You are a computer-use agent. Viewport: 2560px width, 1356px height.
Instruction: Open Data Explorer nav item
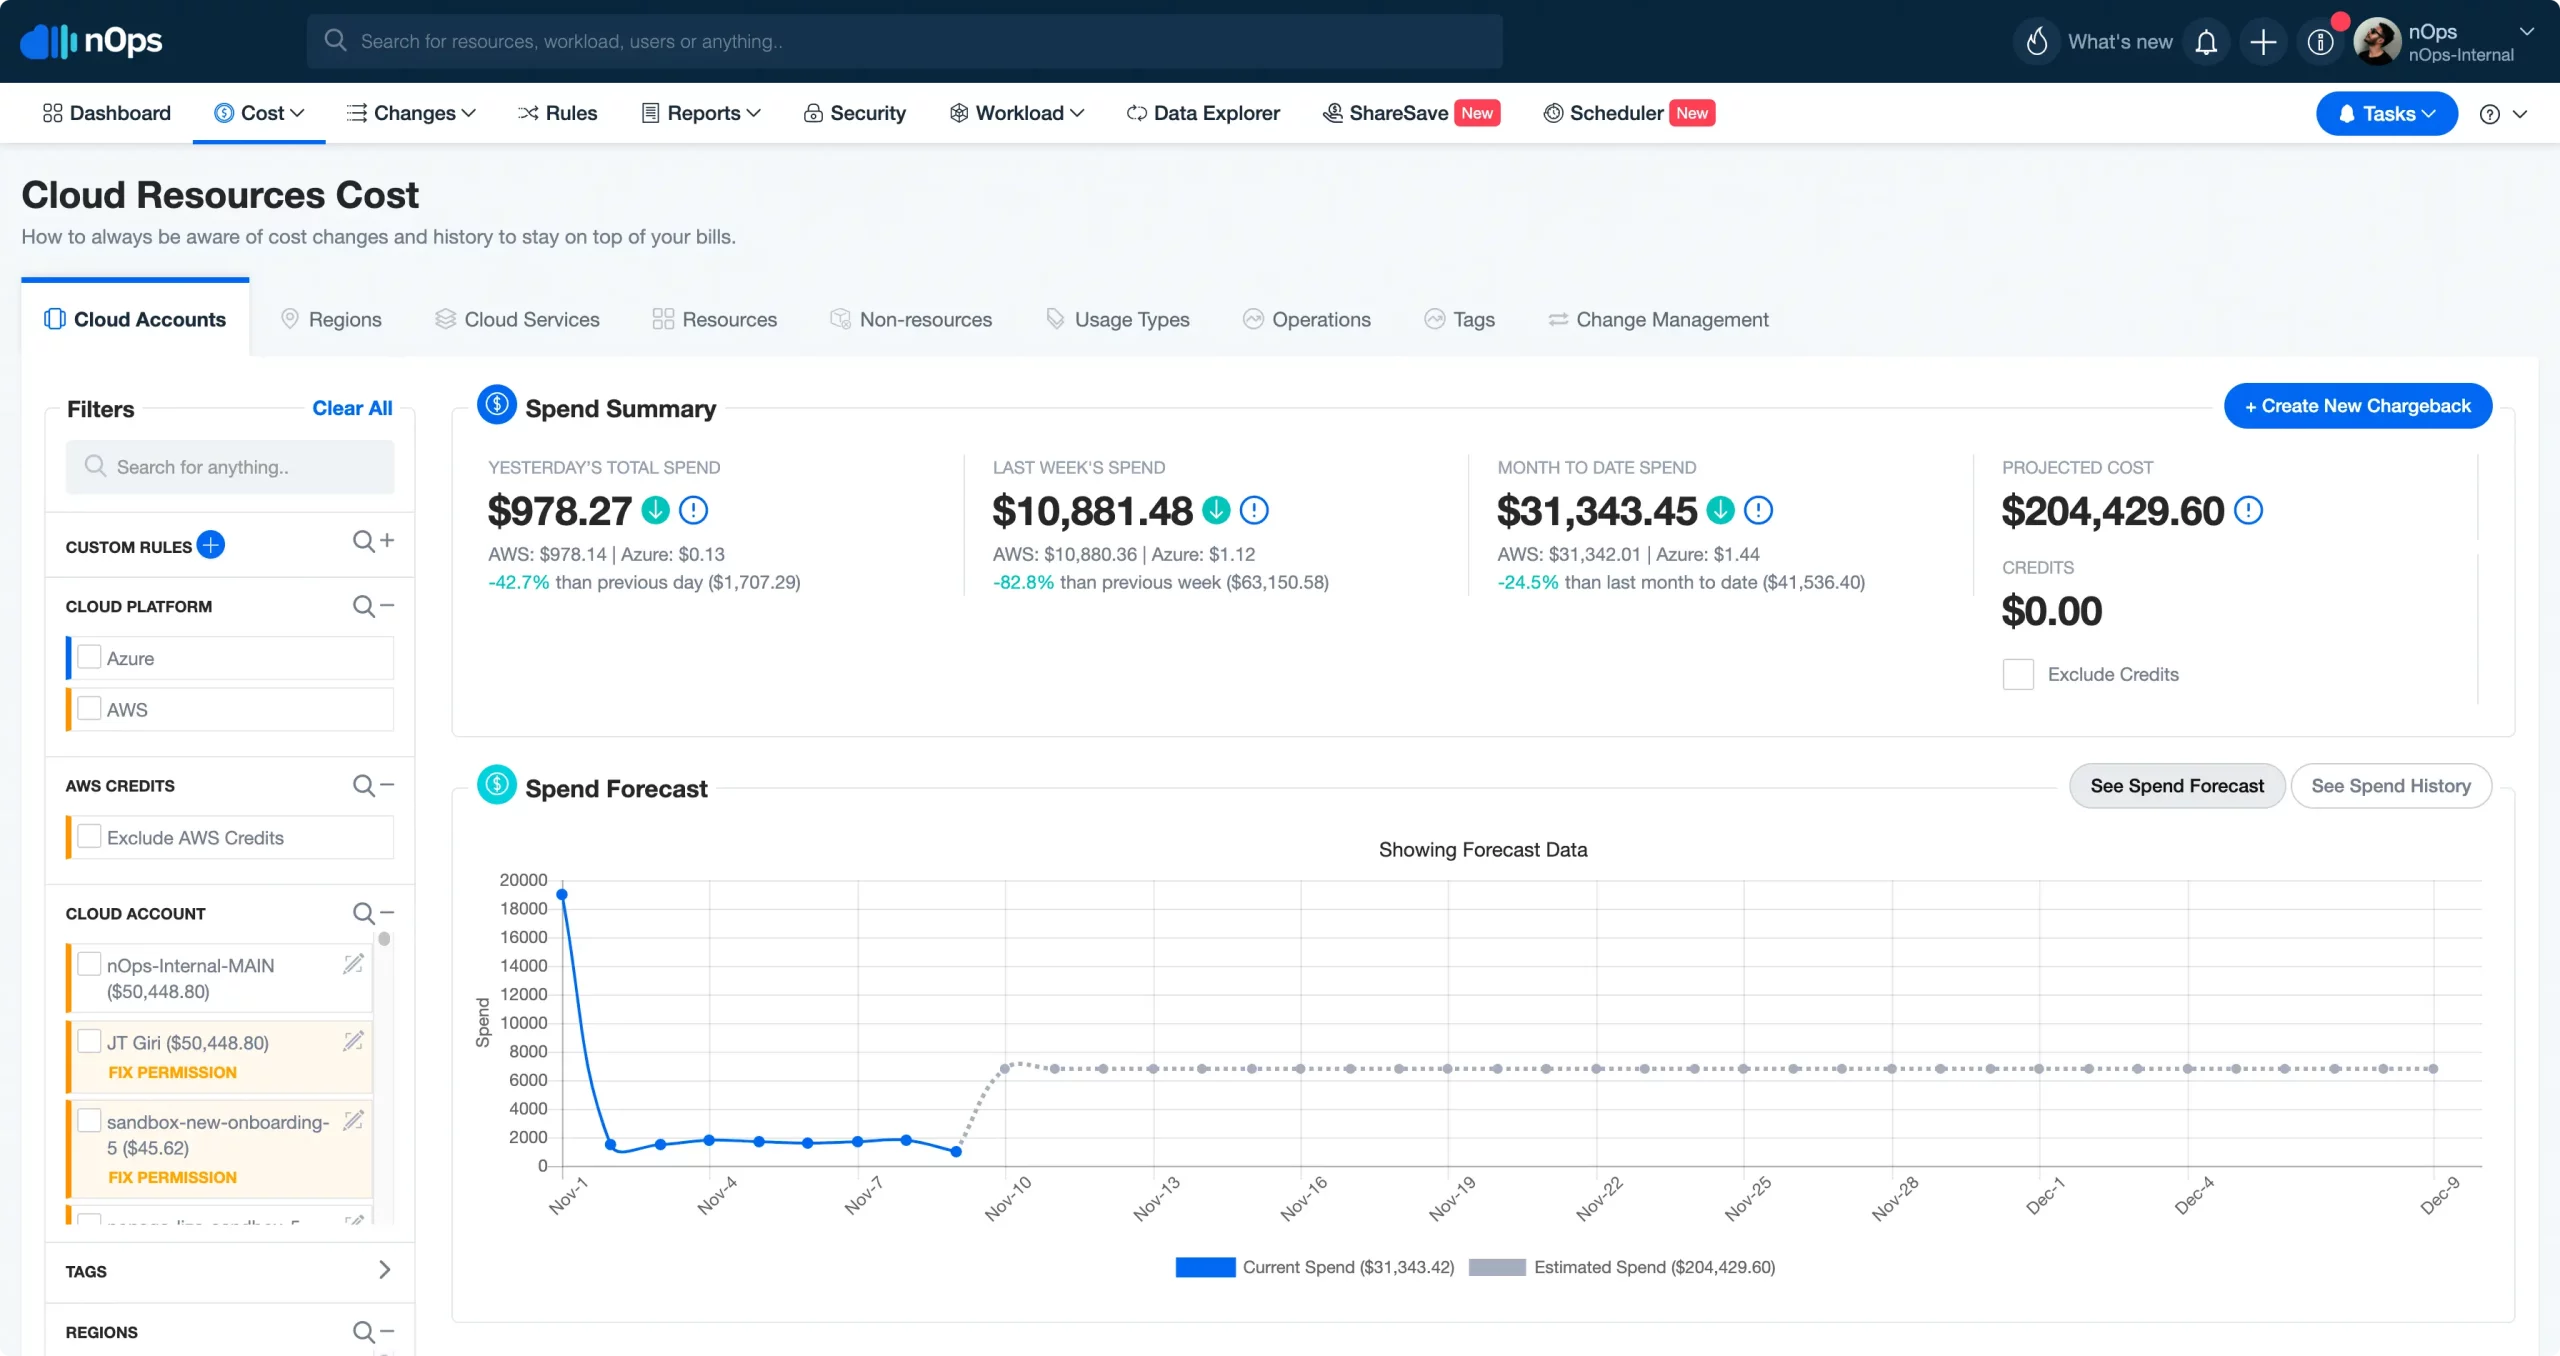coord(1203,113)
